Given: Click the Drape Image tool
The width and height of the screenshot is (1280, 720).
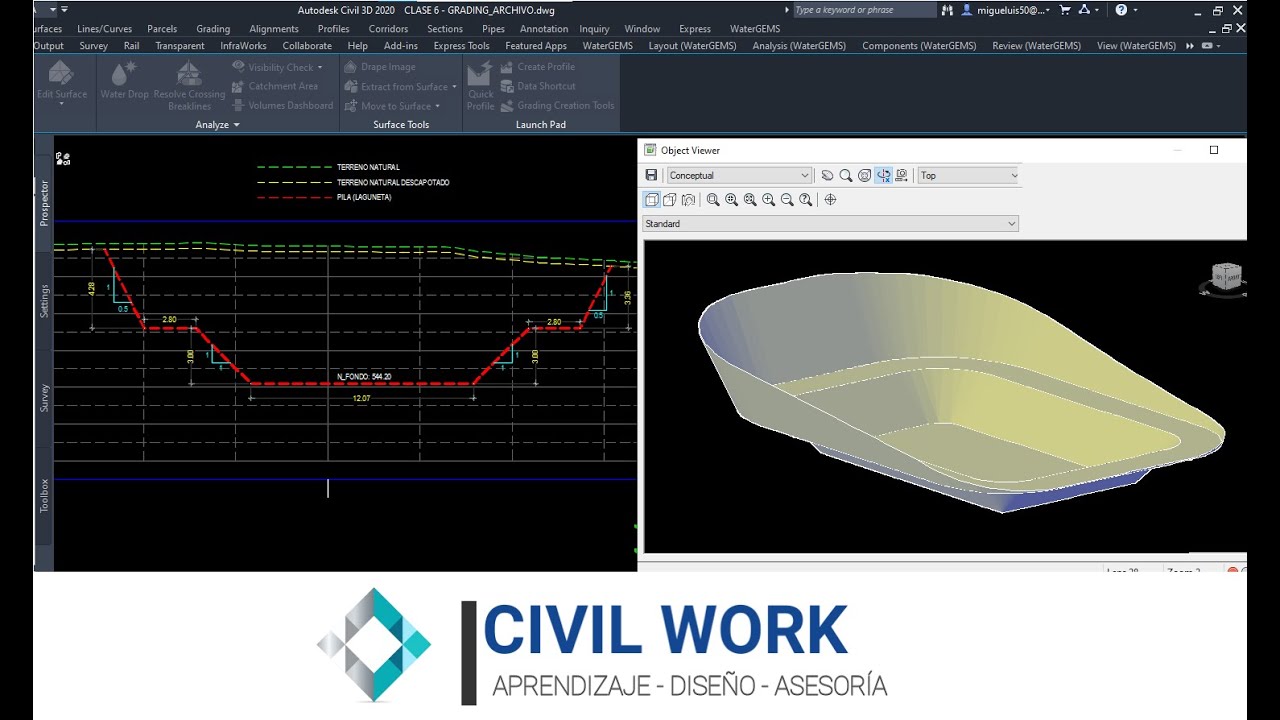Looking at the screenshot, I should [380, 67].
